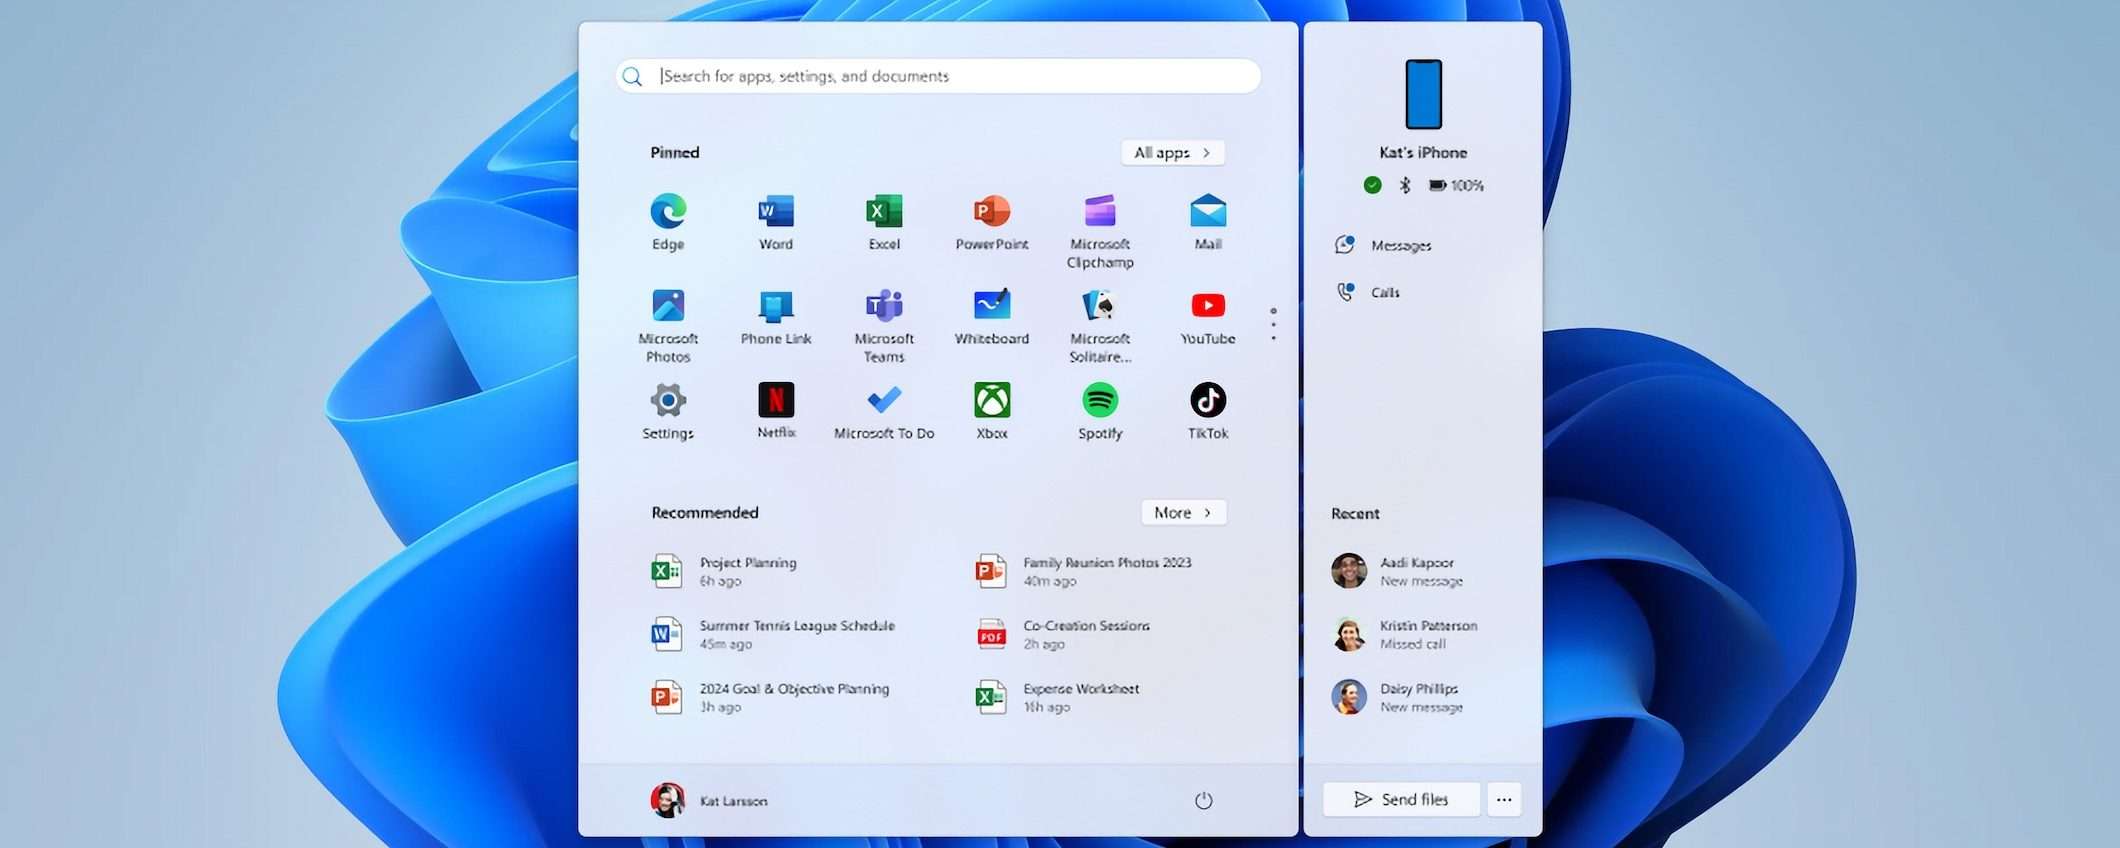Click the Bluetooth status icon
Image resolution: width=2120 pixels, height=848 pixels.
click(1405, 185)
